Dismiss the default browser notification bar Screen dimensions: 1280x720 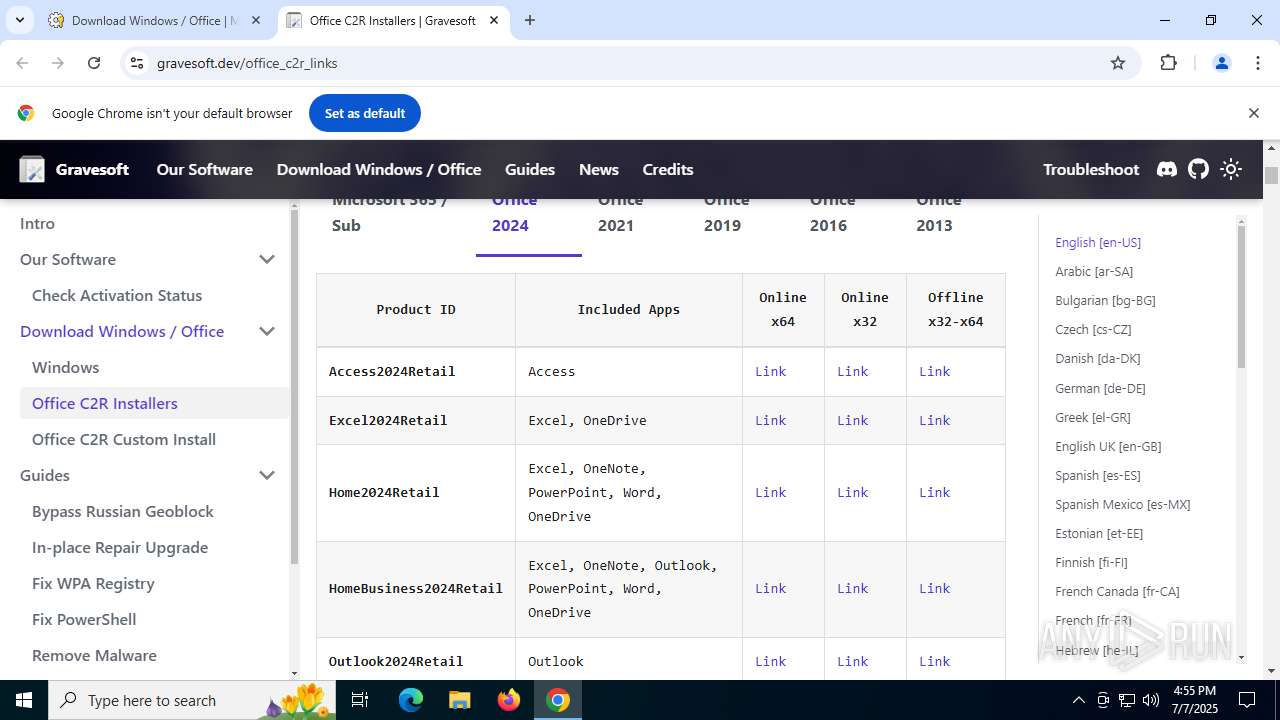tap(1253, 113)
